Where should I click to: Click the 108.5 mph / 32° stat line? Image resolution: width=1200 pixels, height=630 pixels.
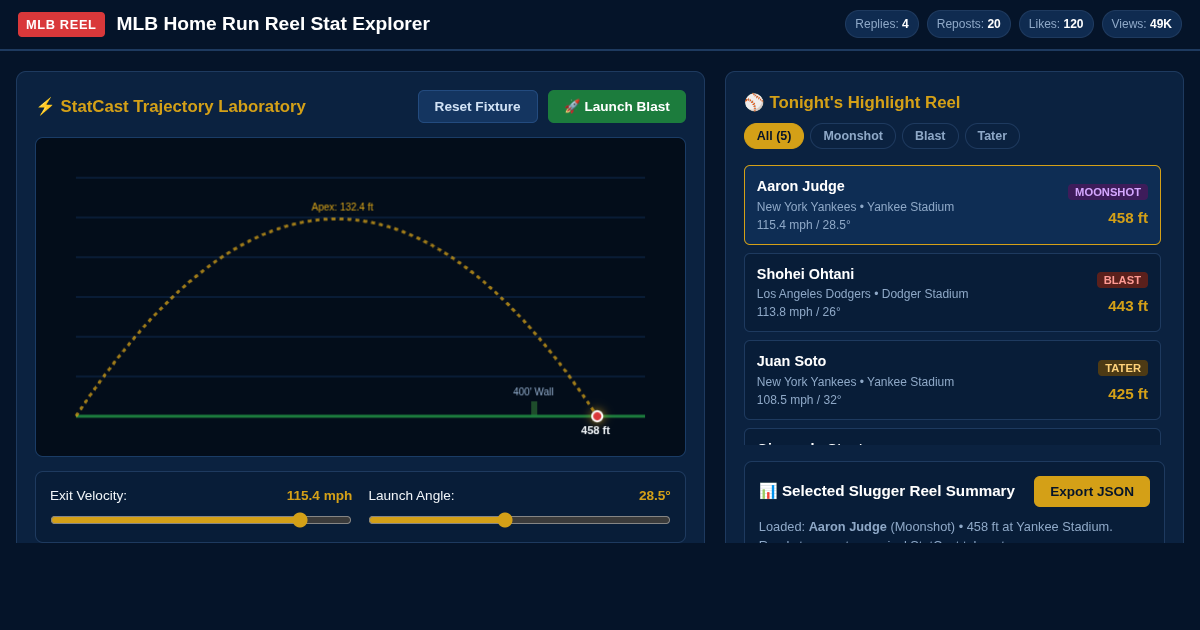click(x=799, y=400)
